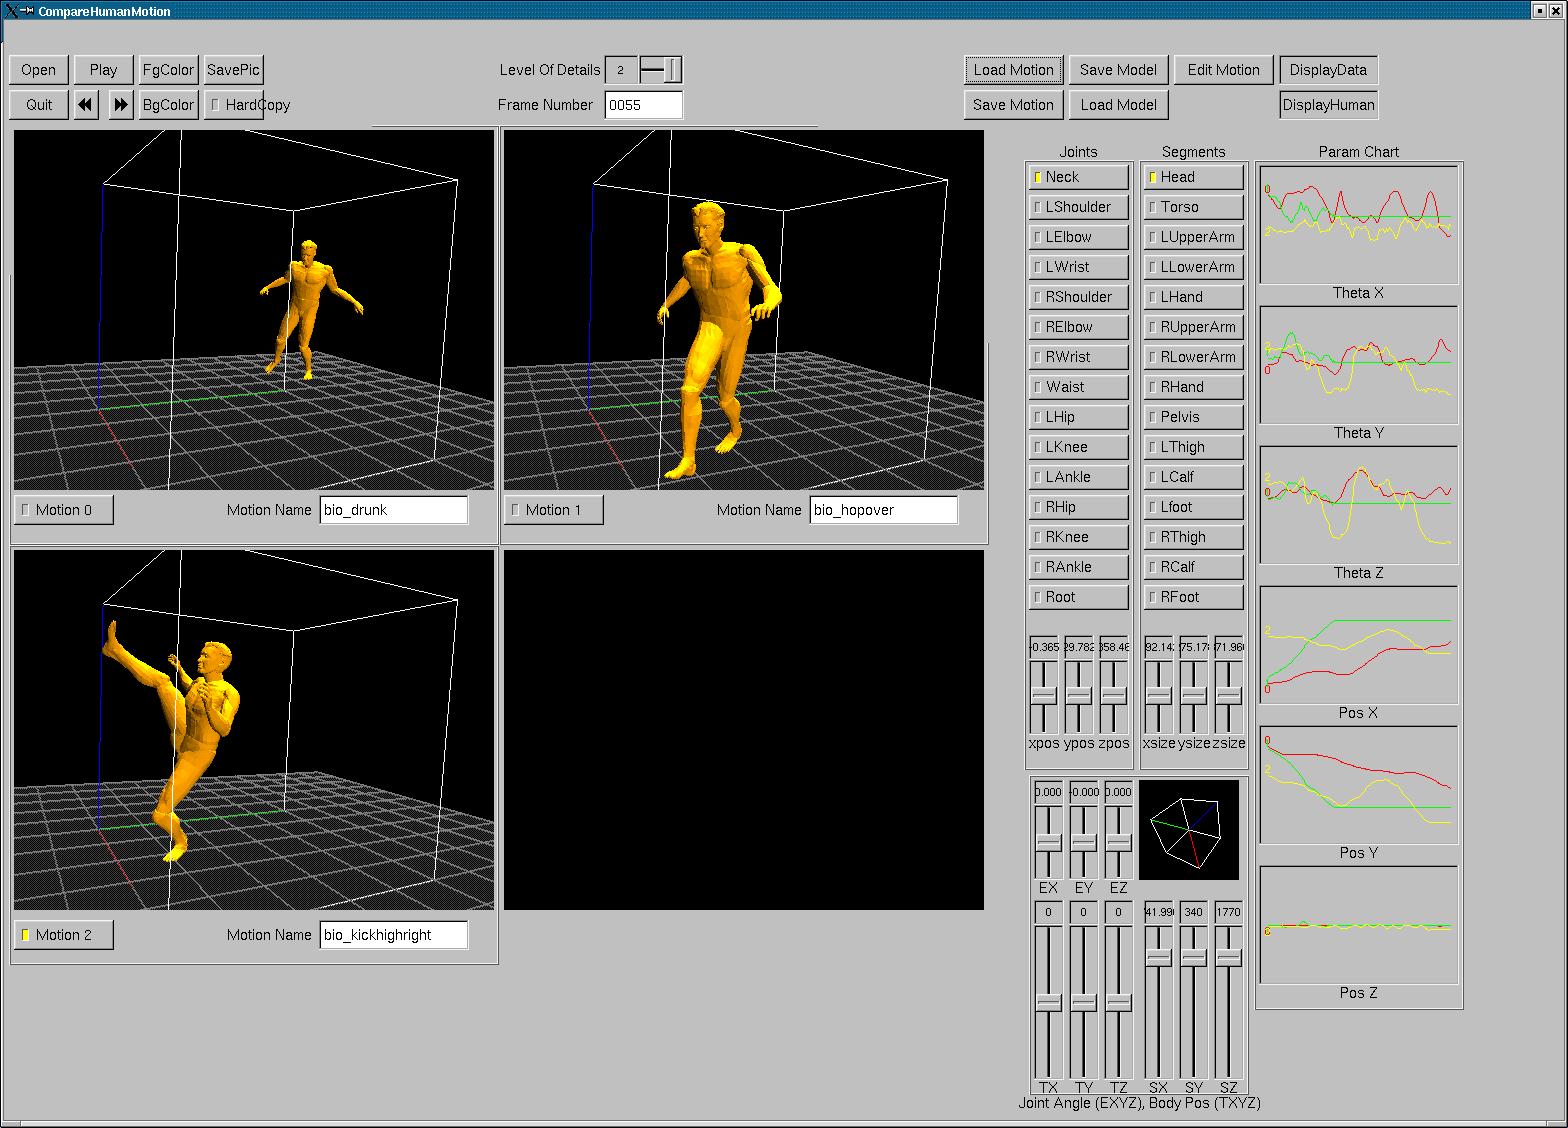The height and width of the screenshot is (1128, 1568).
Task: Click the DisplayHuman button
Action: 1328,105
